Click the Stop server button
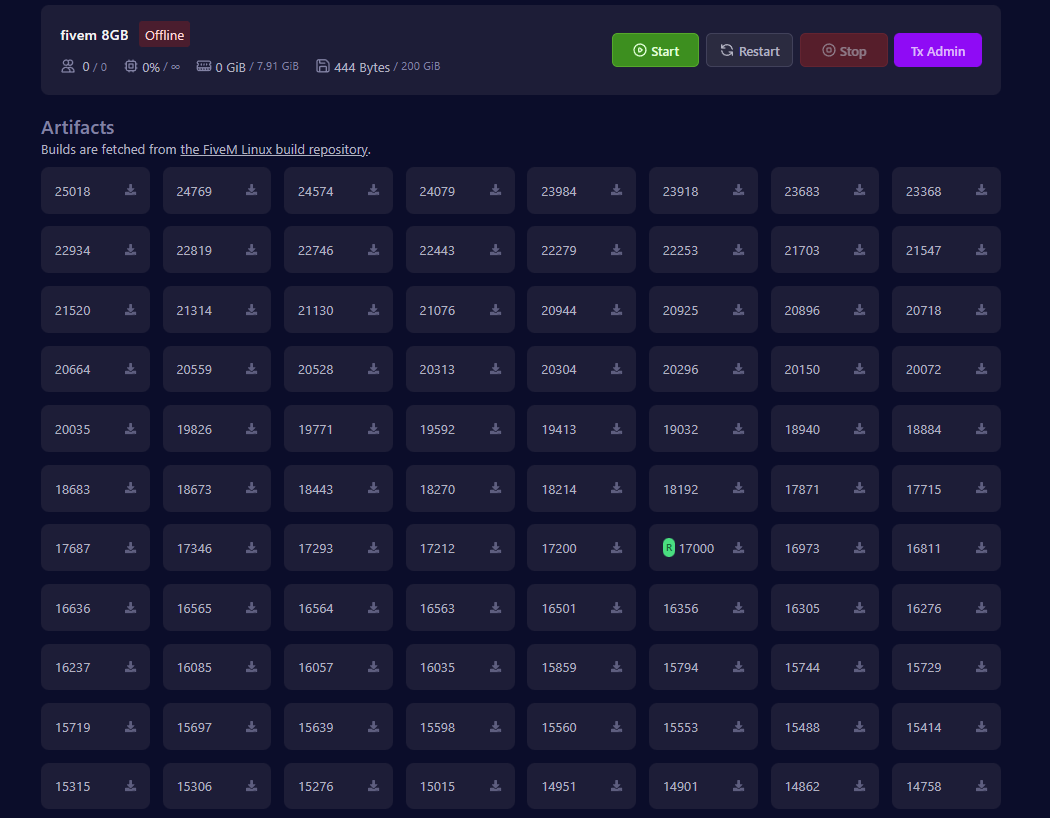 click(843, 51)
